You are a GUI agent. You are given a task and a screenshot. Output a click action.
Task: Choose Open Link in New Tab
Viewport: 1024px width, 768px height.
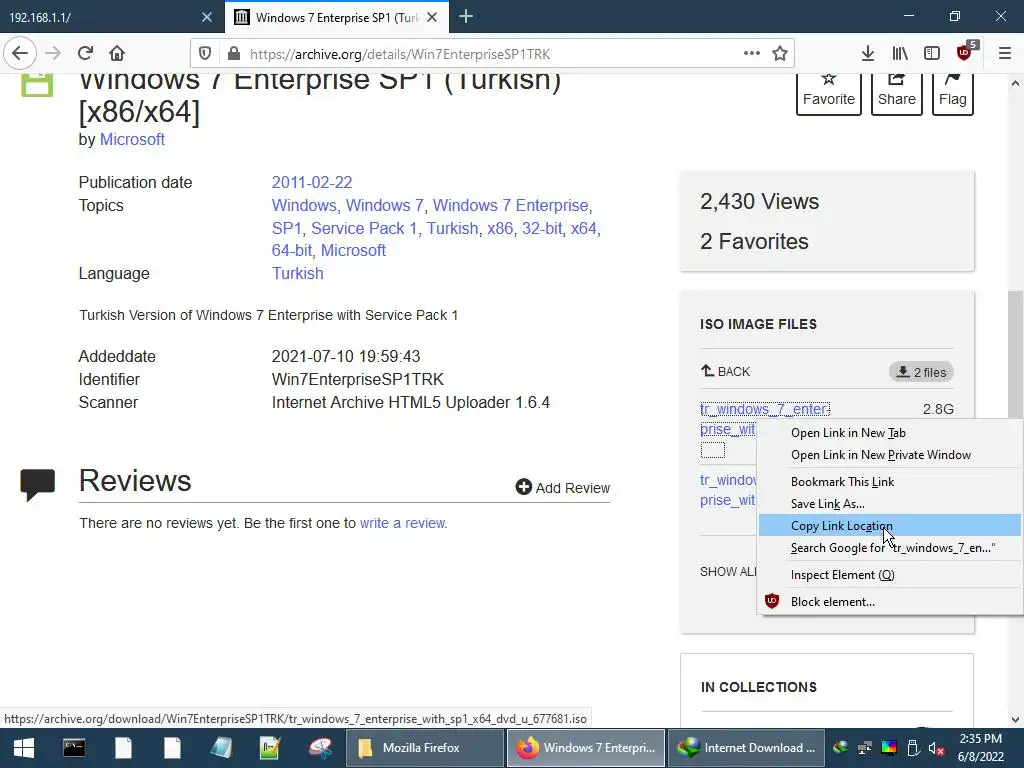[889, 433]
